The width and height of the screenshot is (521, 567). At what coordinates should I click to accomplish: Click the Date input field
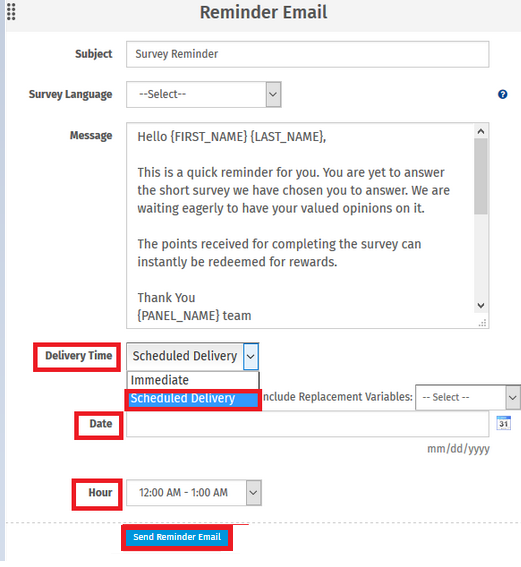pyautogui.click(x=307, y=424)
